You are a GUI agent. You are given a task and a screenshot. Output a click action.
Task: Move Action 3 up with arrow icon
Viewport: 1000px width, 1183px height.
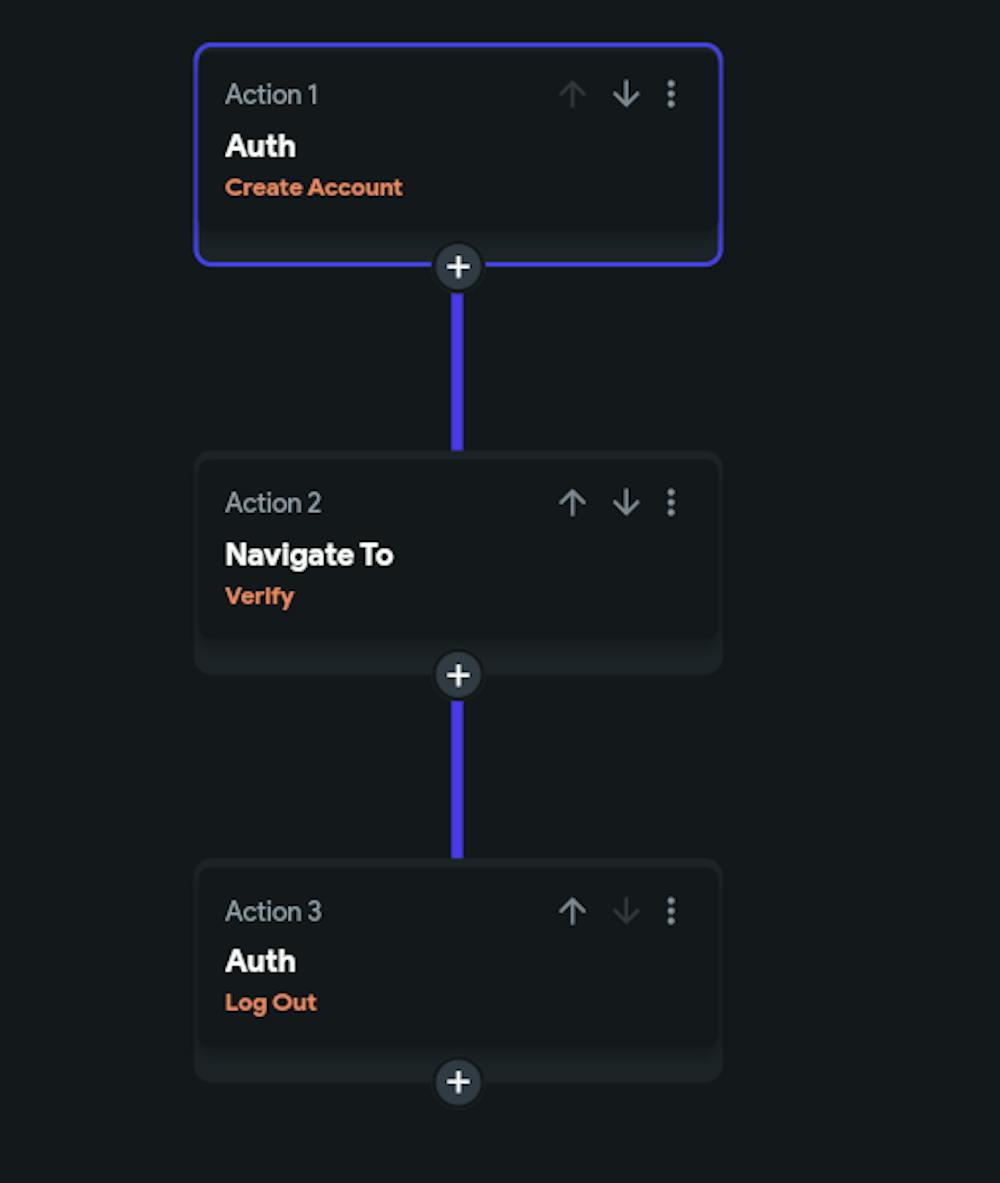572,910
